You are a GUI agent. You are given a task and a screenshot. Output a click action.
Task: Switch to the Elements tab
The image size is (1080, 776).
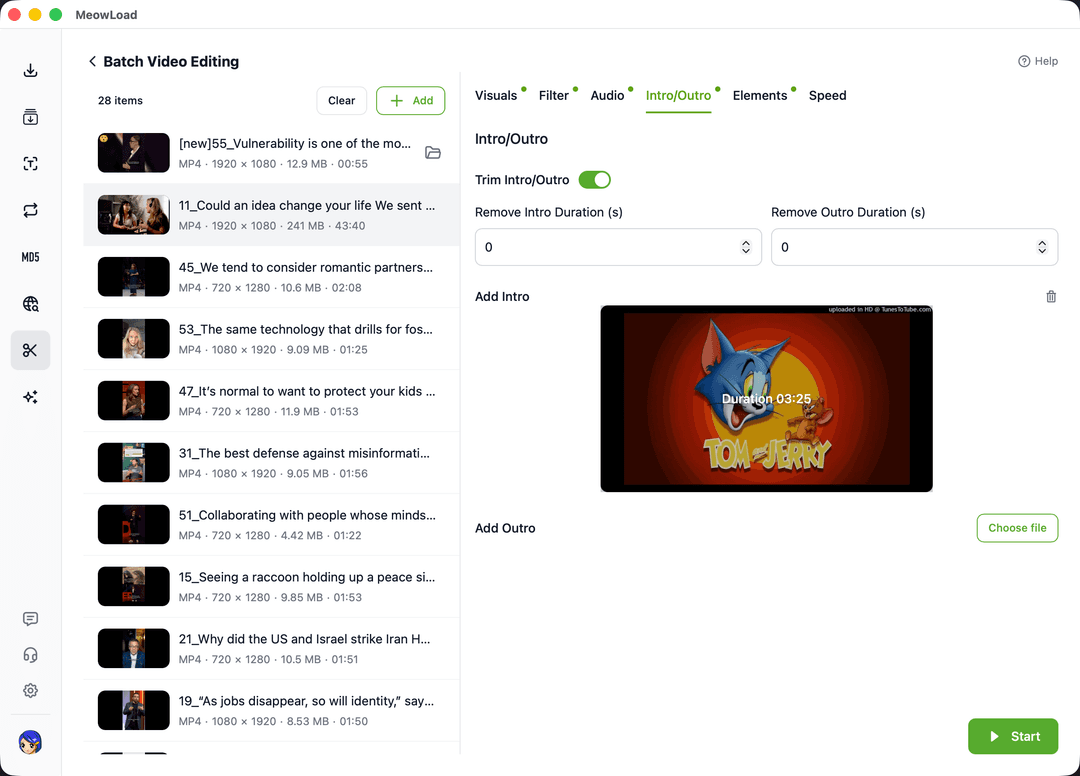tap(760, 96)
